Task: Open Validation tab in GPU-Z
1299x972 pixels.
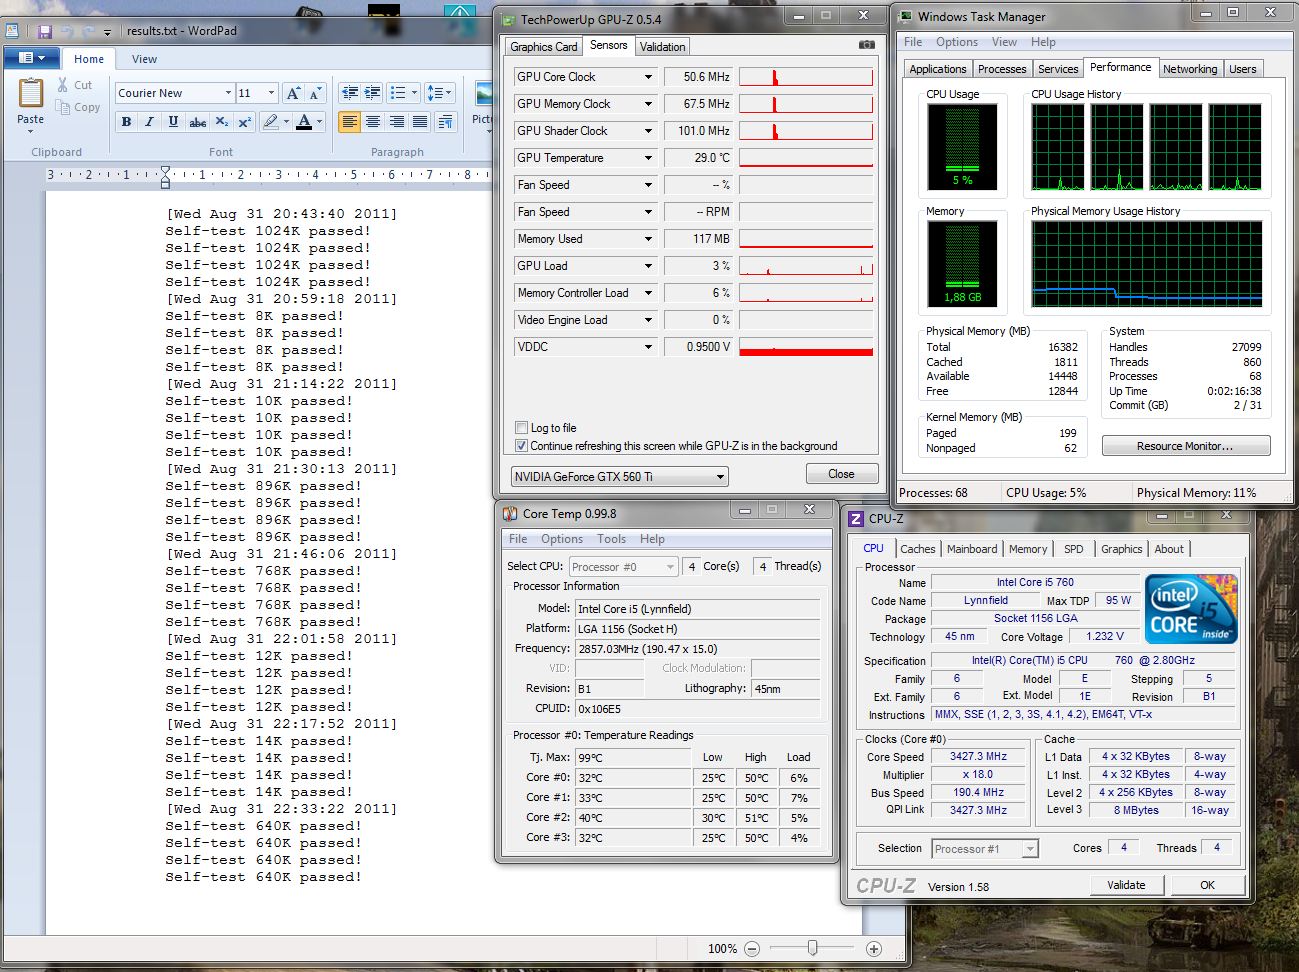Action: click(662, 47)
